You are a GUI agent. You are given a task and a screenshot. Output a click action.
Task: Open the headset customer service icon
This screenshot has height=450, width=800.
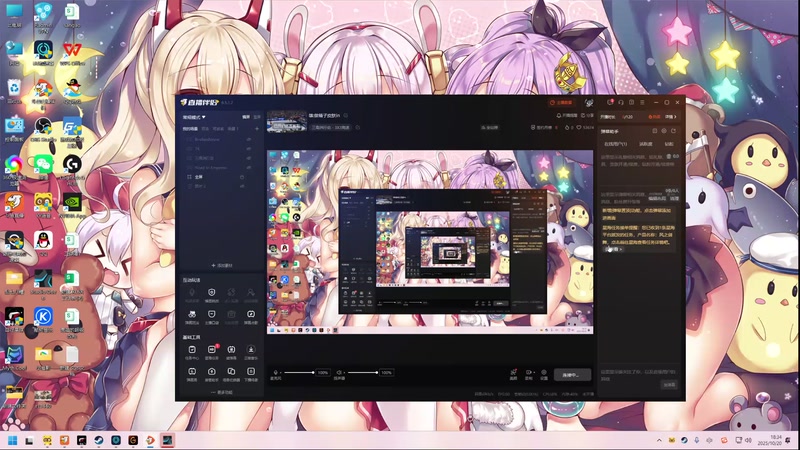(x=621, y=103)
